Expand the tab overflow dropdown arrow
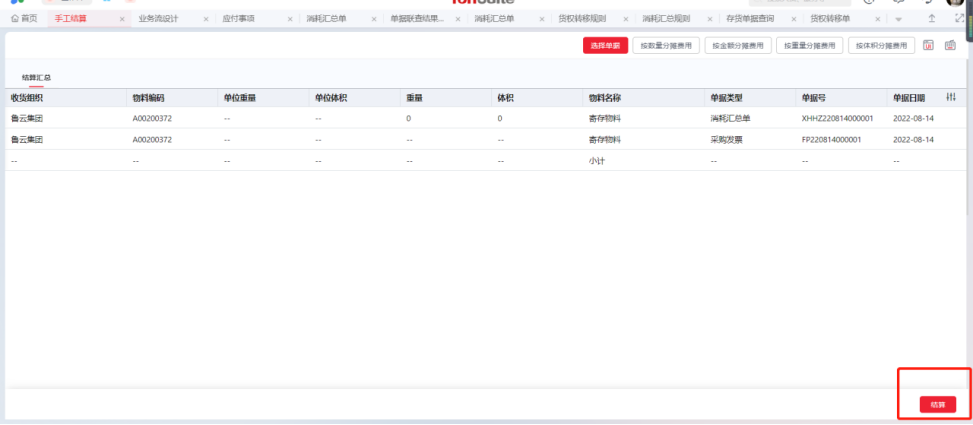Screen dimensions: 973x425 [898, 19]
